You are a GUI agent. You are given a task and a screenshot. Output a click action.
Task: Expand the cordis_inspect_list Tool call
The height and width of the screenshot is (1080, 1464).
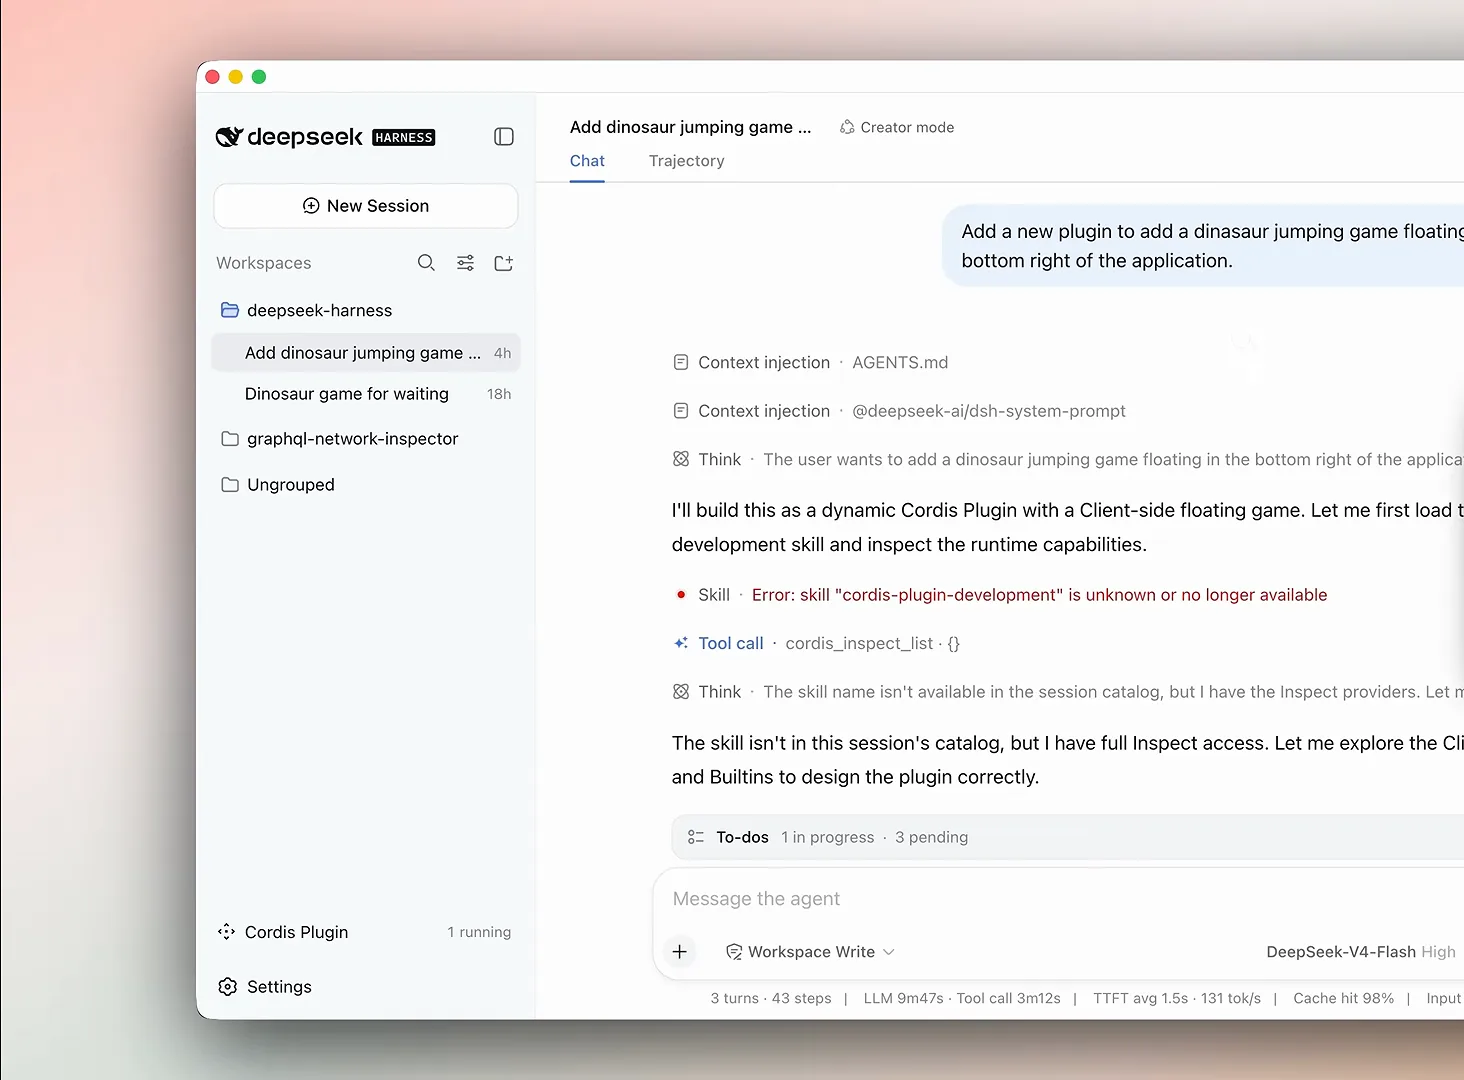click(x=817, y=644)
